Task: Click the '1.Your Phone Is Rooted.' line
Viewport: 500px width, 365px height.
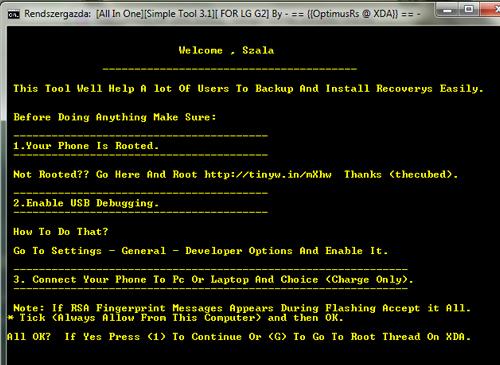Action: pos(86,146)
